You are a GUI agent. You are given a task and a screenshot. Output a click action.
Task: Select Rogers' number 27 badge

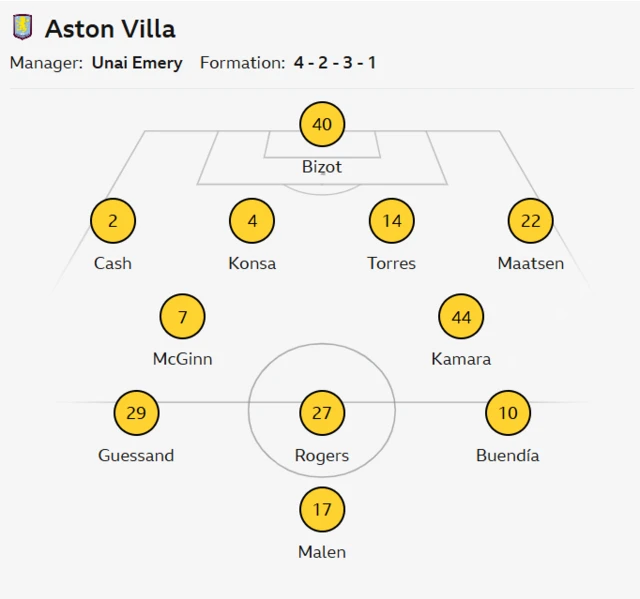point(322,413)
